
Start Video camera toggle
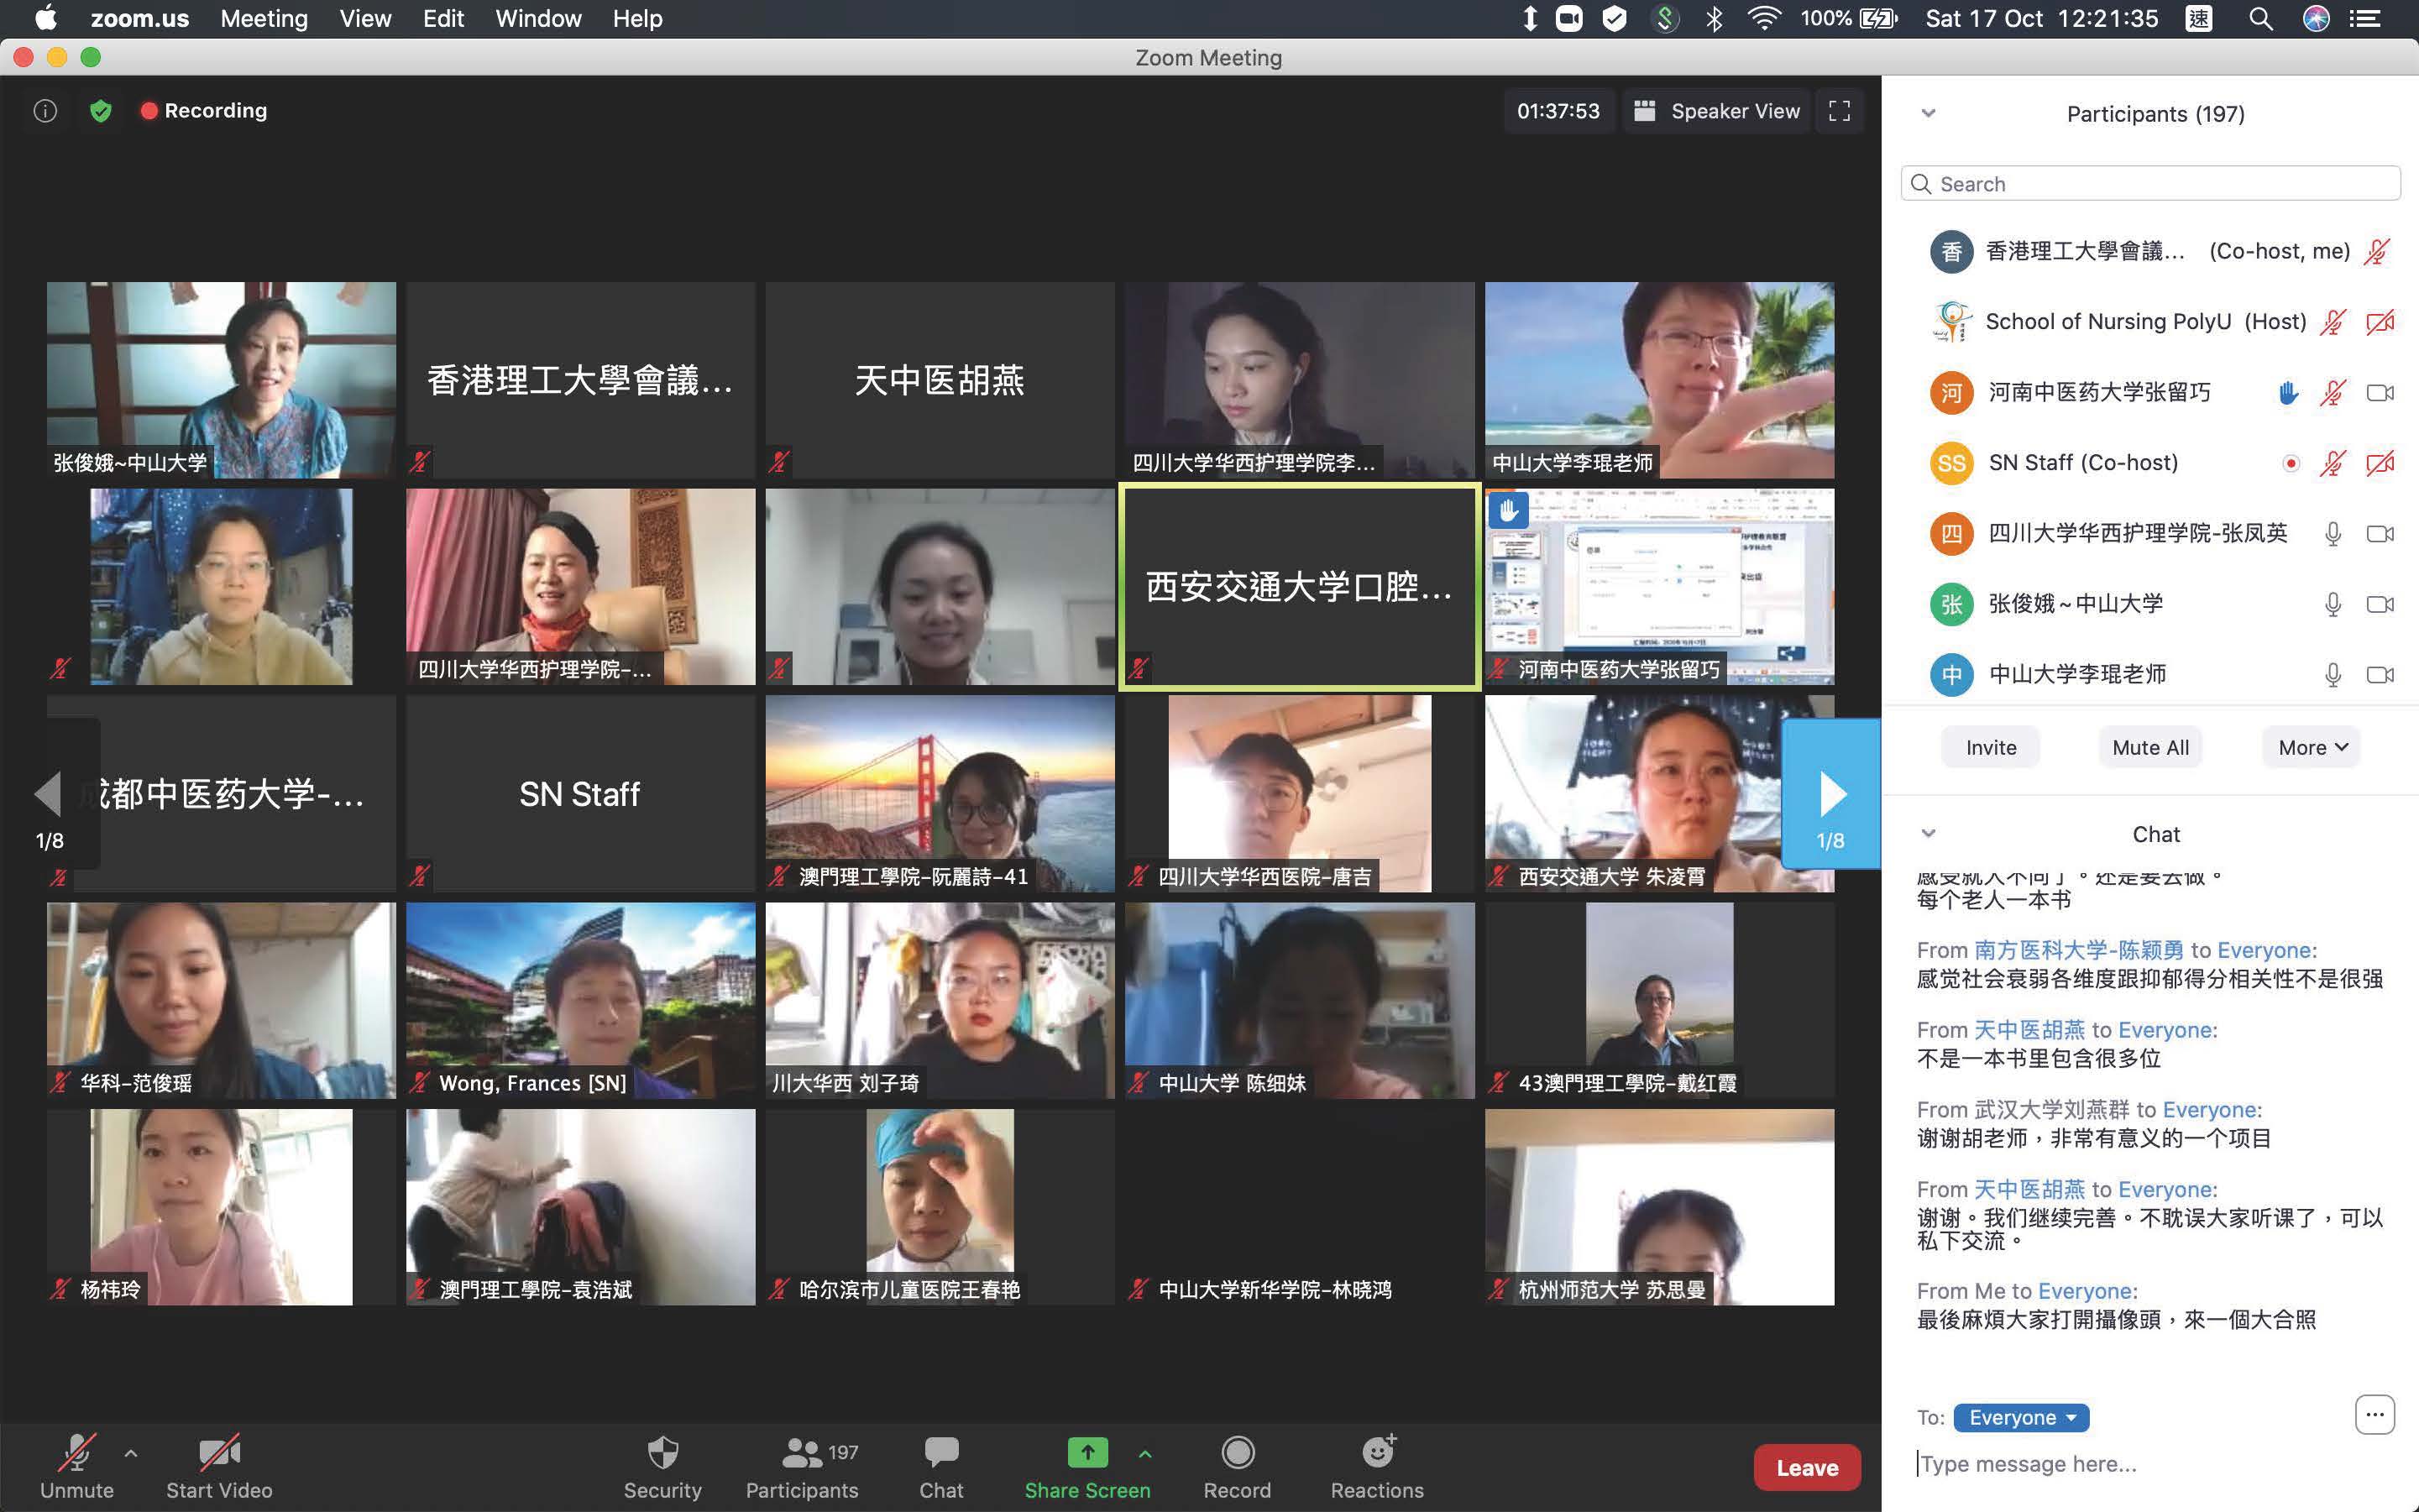(219, 1466)
